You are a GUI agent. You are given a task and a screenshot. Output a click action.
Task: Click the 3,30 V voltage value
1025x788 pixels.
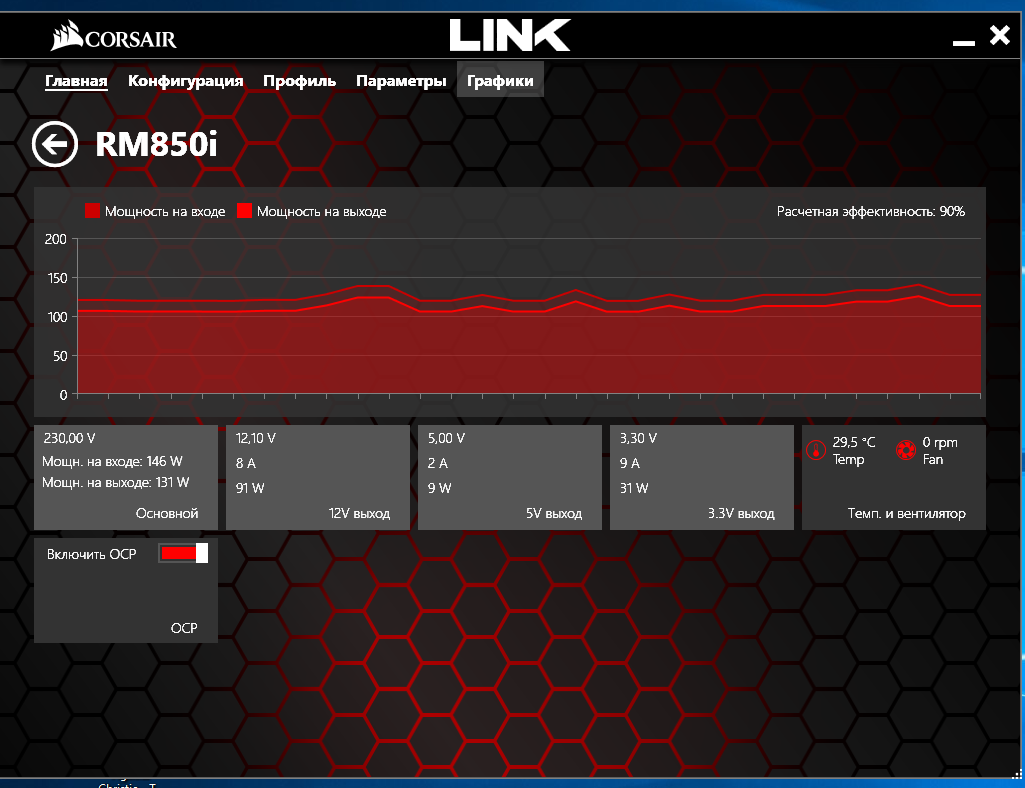coord(639,438)
